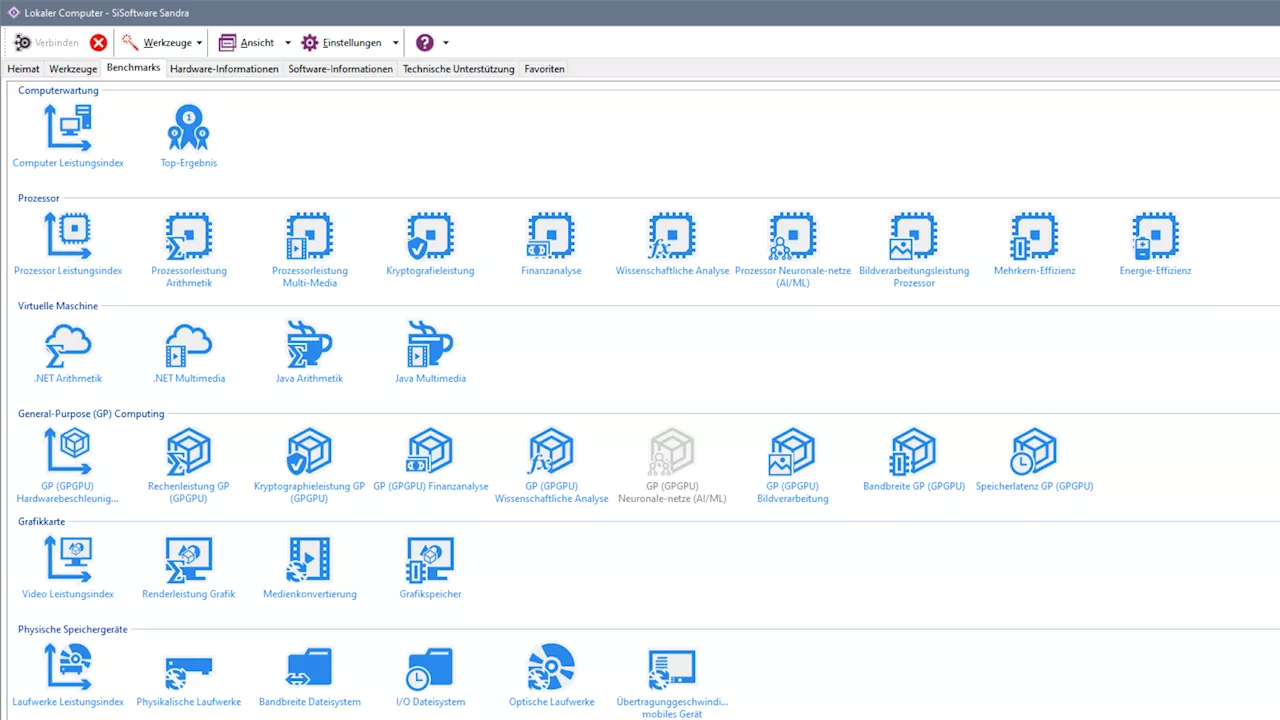1280x720 pixels.
Task: Start Bildverarbeitungsleistung Prozessor benchmark
Action: (914, 250)
